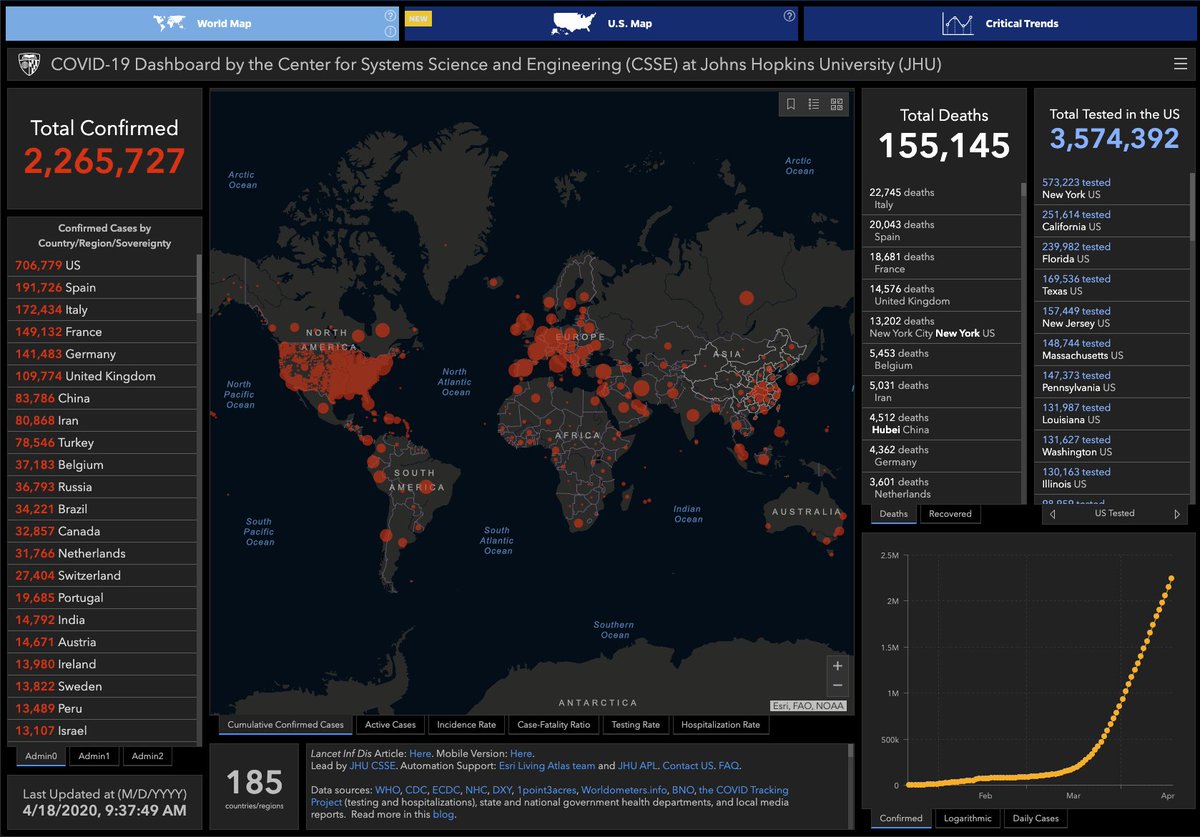Open the CDC data source link

[417, 790]
